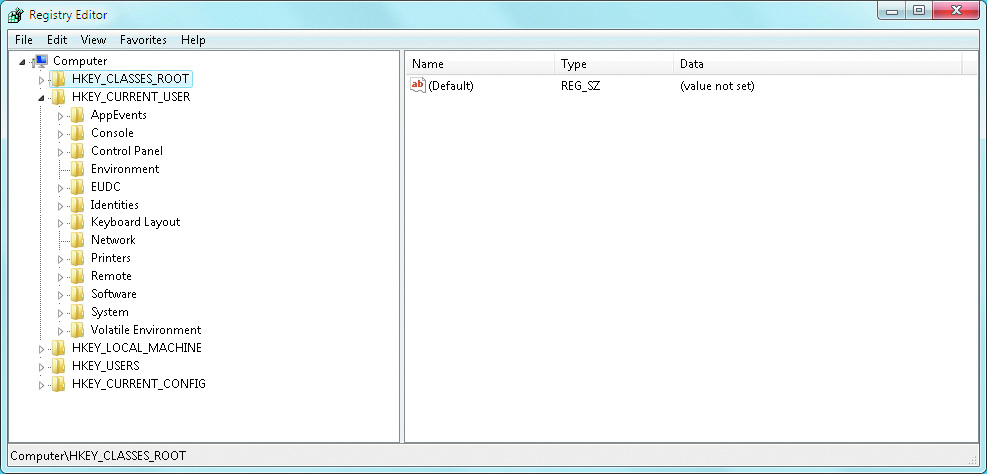The height and width of the screenshot is (474, 987).
Task: Expand the Control Panel key
Action: pos(60,152)
